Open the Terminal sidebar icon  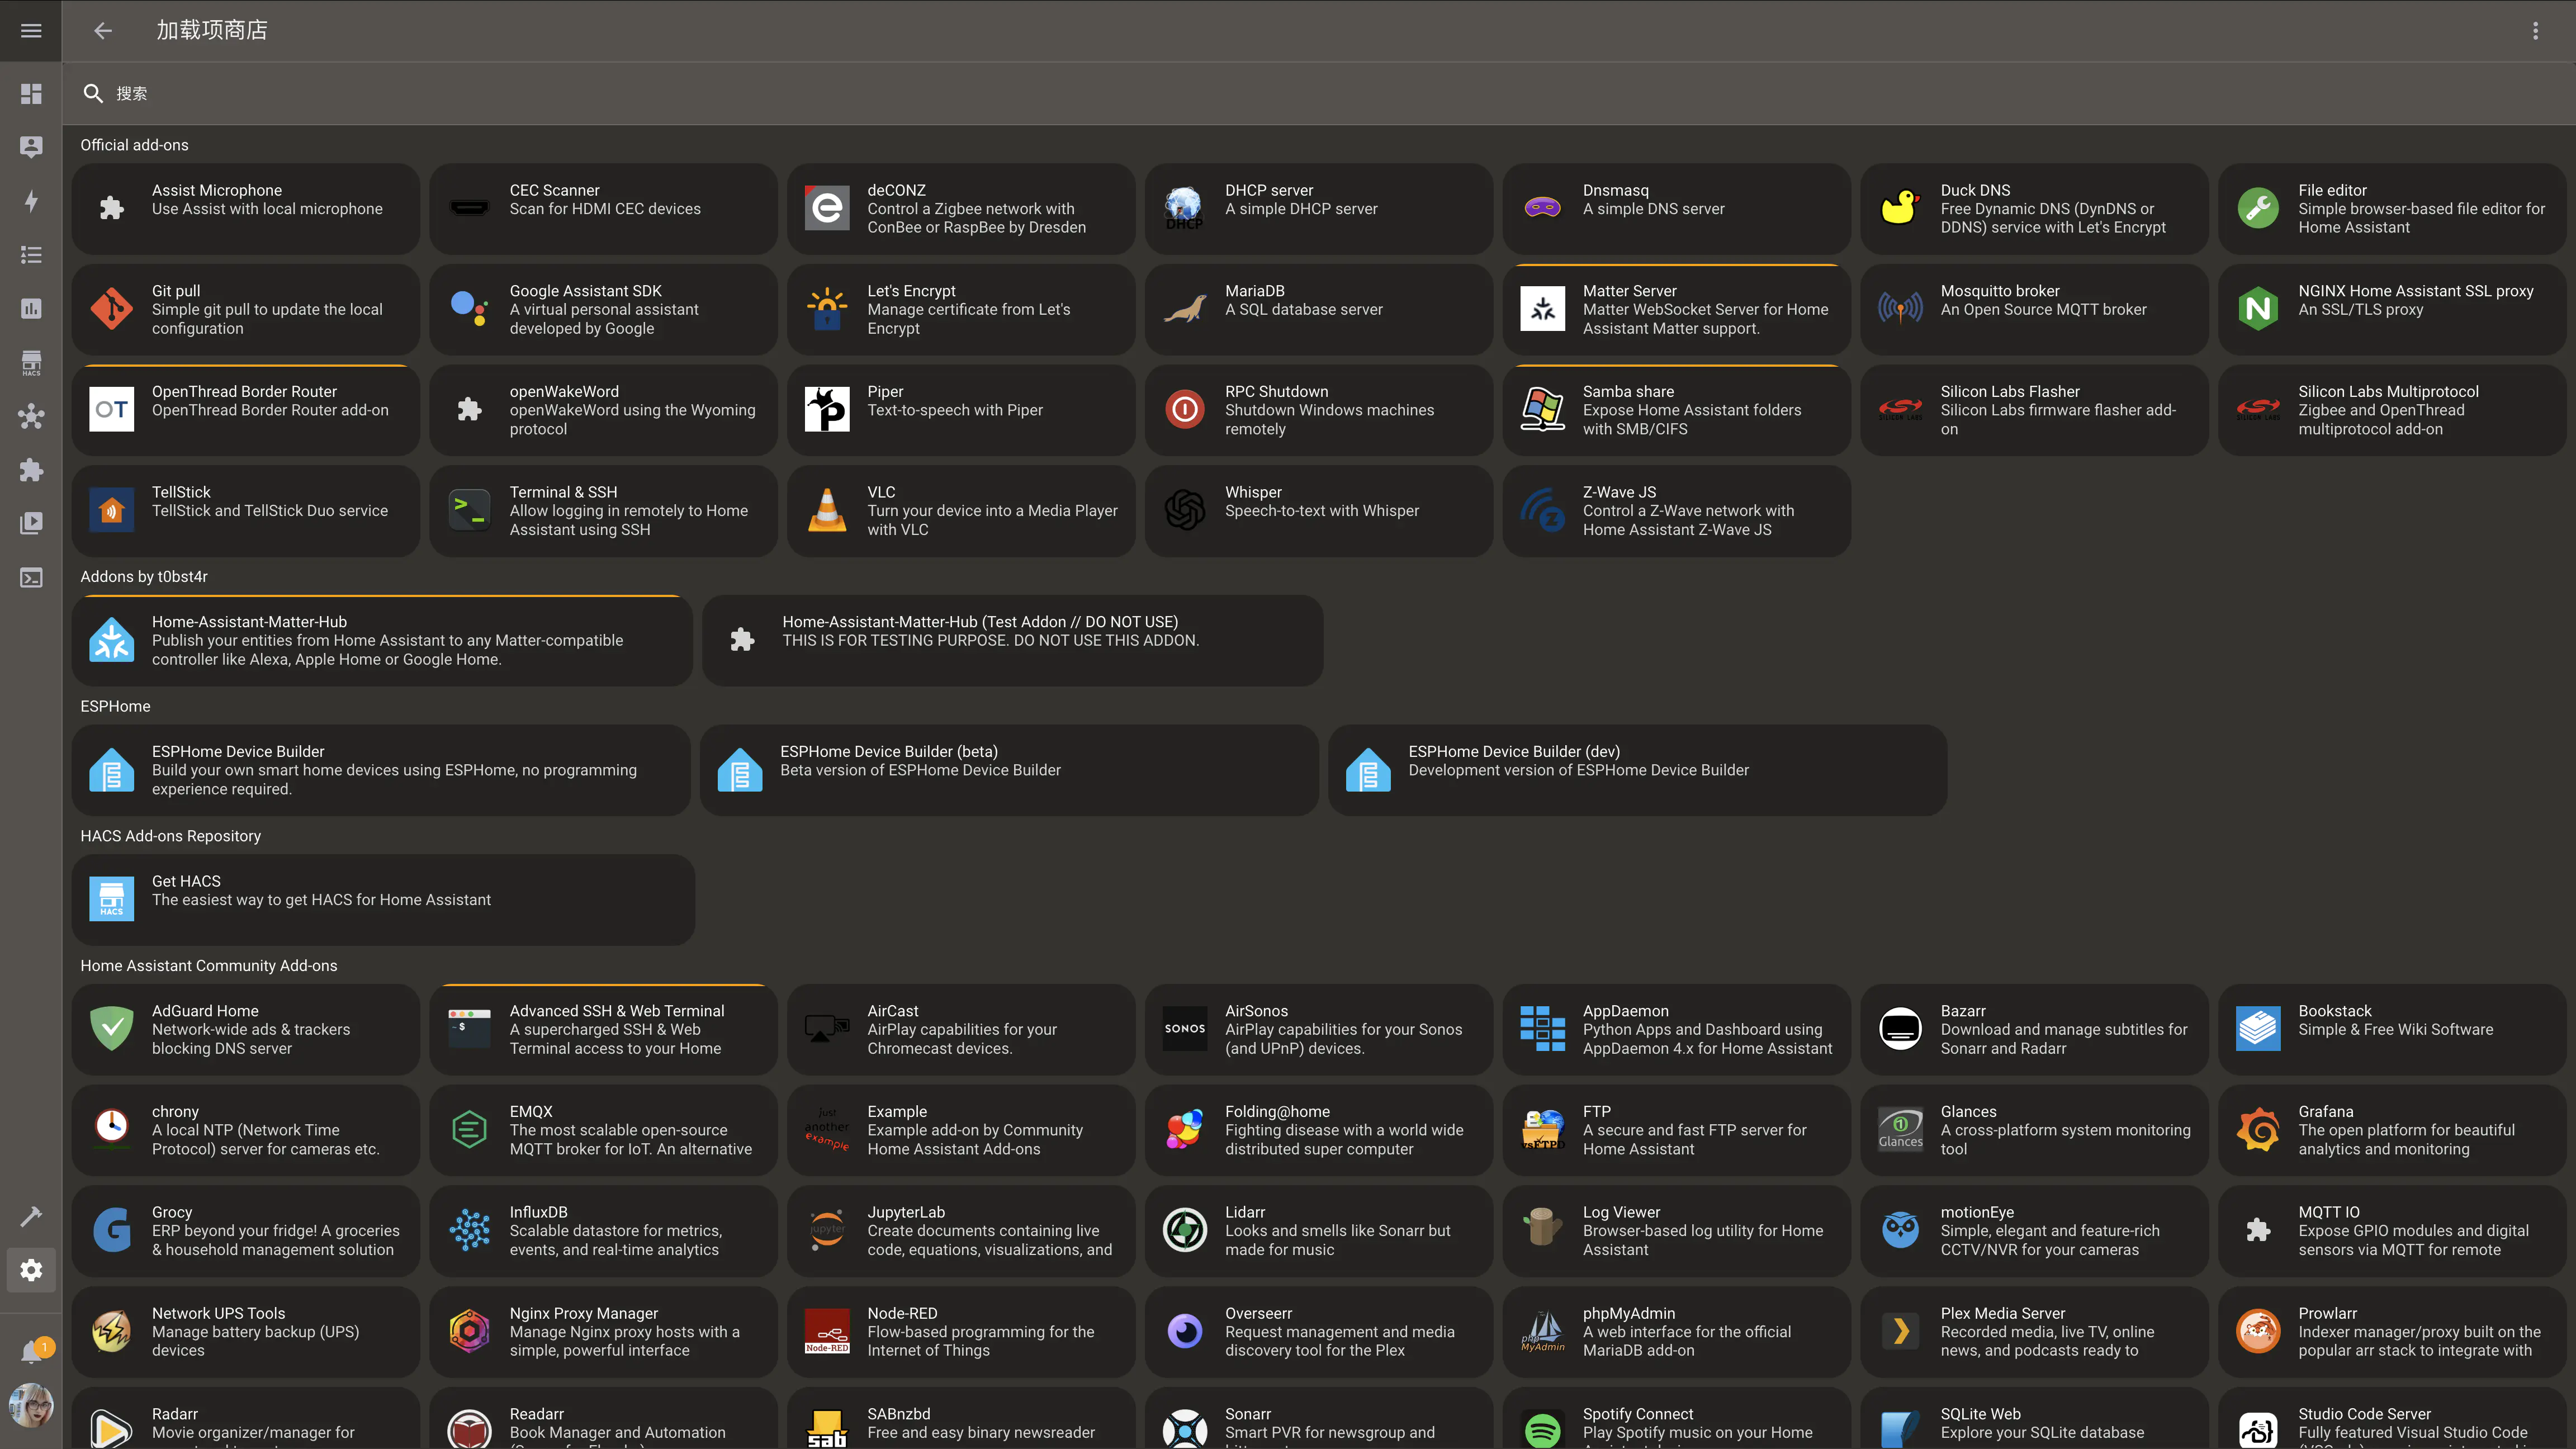coord(31,578)
